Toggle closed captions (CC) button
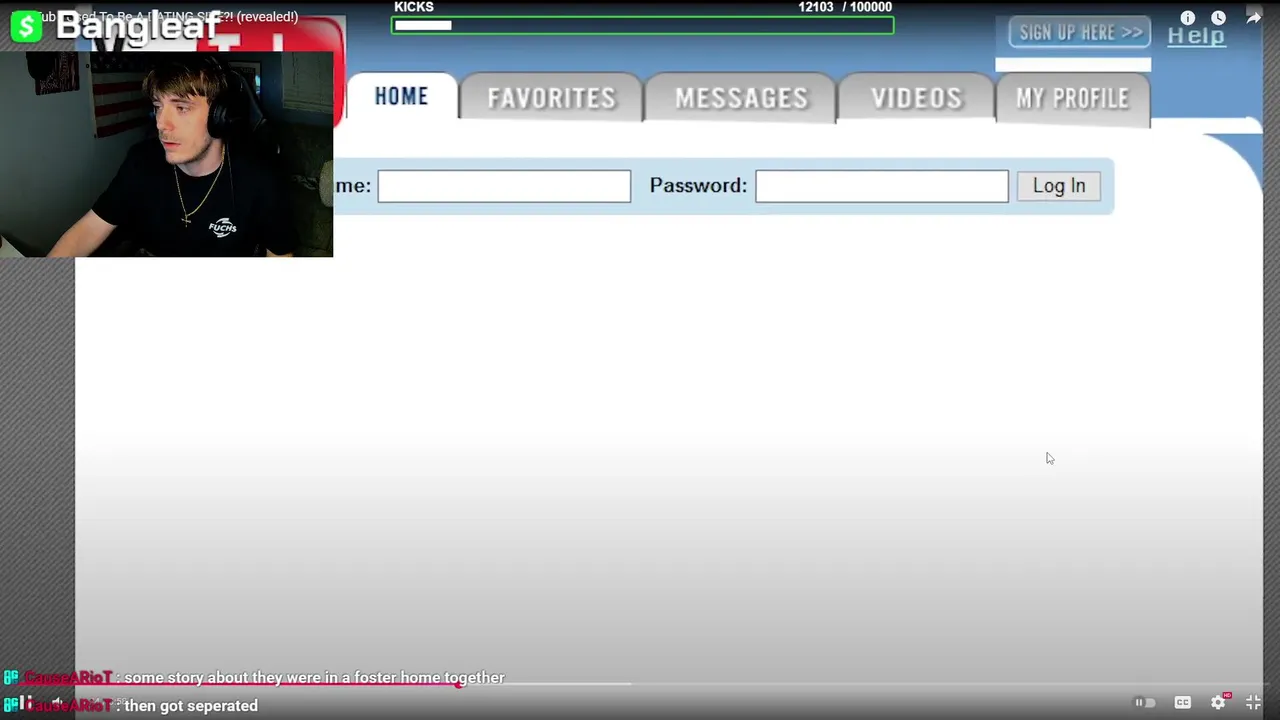 pyautogui.click(x=1182, y=703)
